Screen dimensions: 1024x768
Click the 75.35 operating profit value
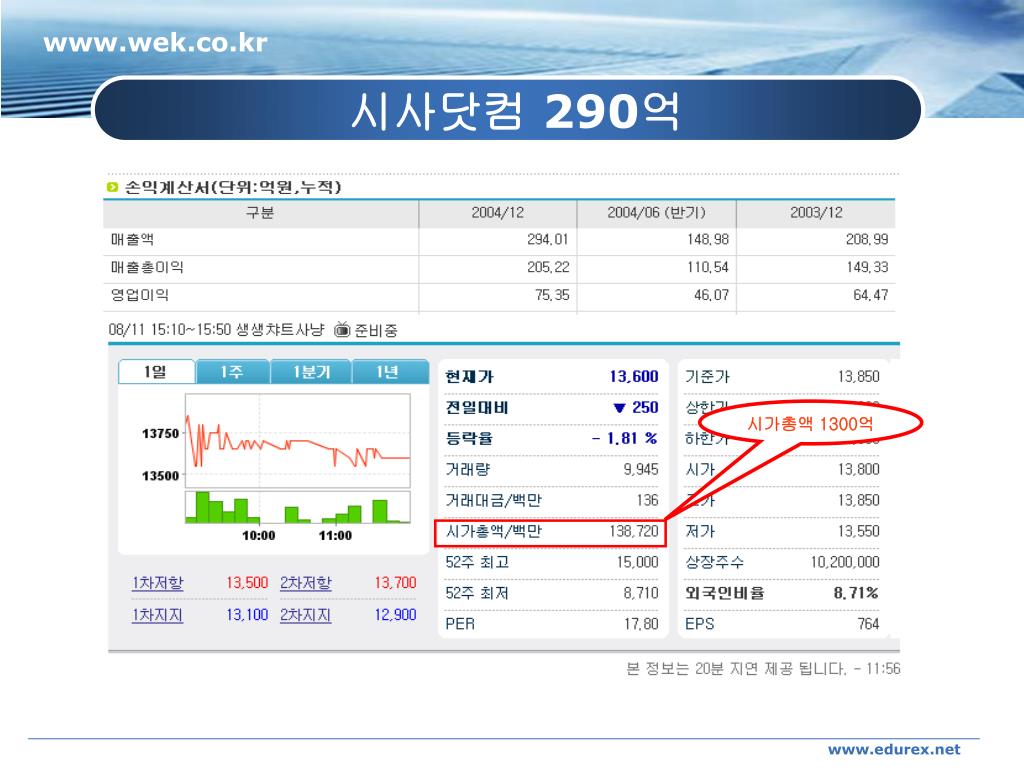(x=552, y=295)
